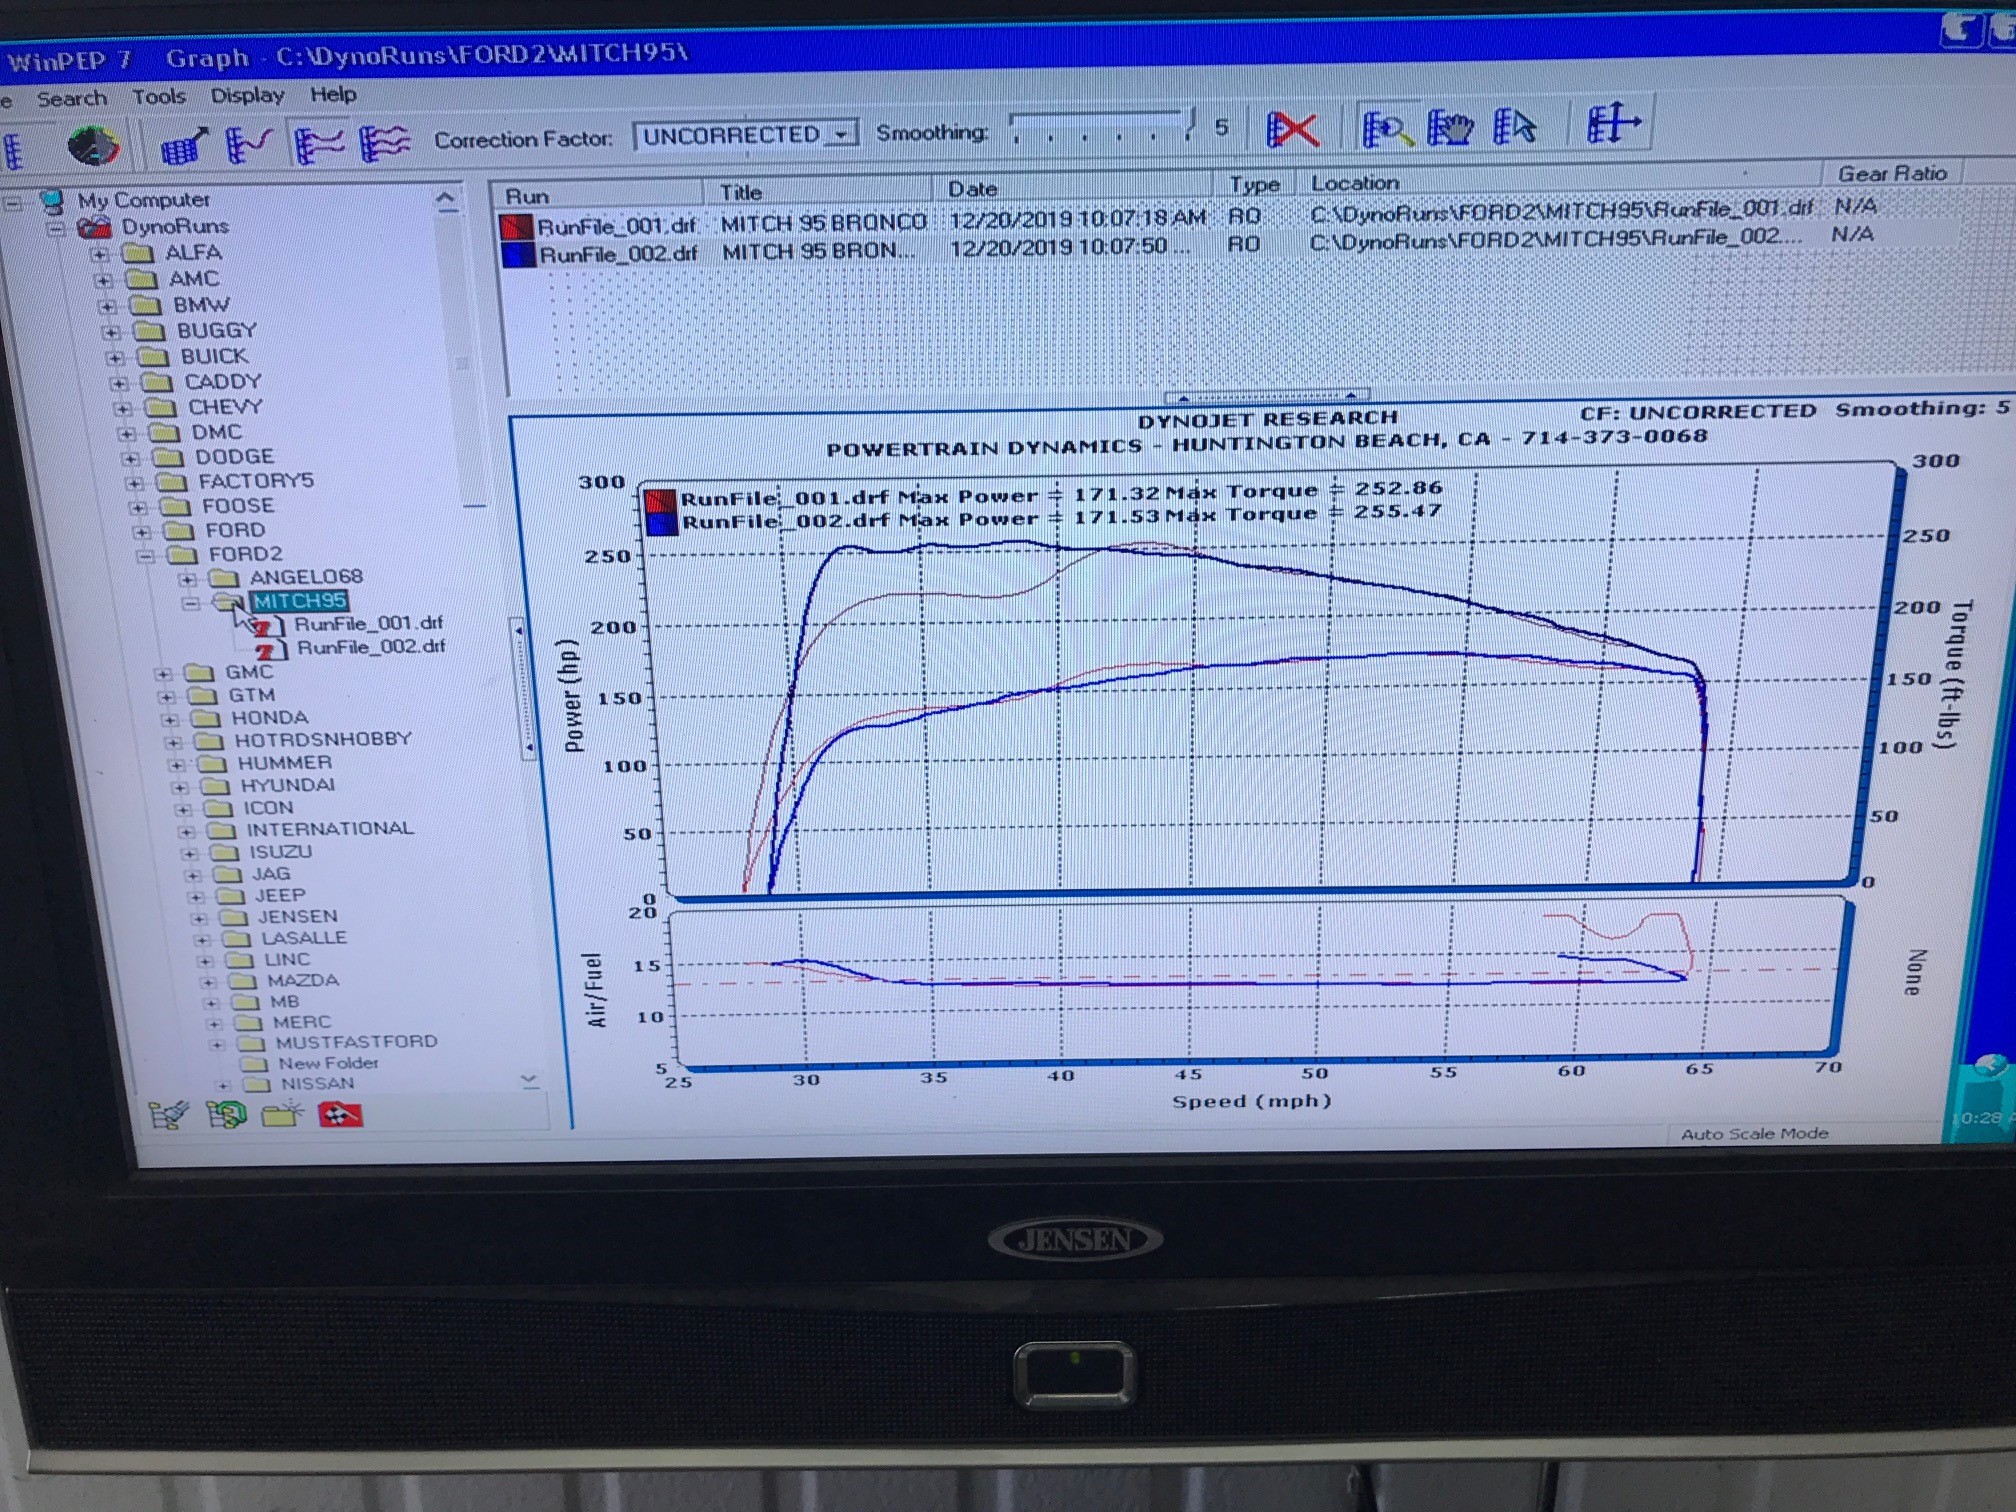2016x1512 pixels.
Task: Click the 'Auto Scale Mode' status text
Action: [x=1754, y=1133]
